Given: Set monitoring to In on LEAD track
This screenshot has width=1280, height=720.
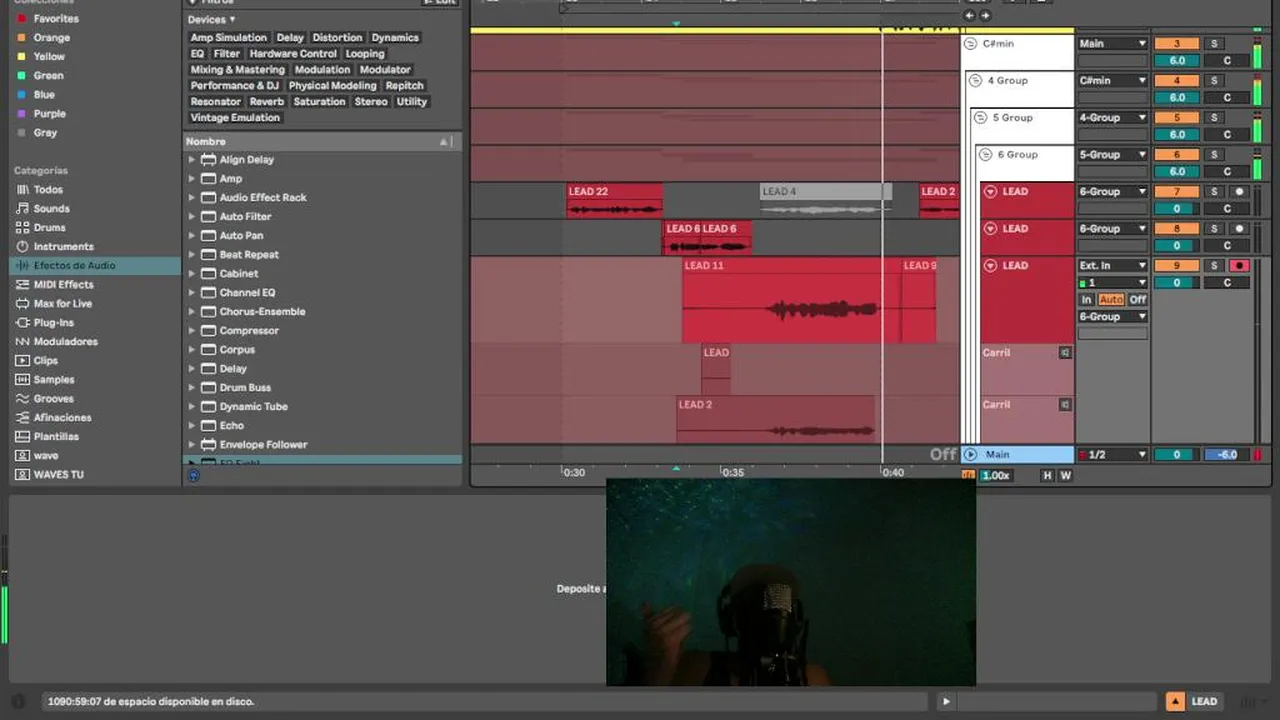Looking at the screenshot, I should point(1087,299).
